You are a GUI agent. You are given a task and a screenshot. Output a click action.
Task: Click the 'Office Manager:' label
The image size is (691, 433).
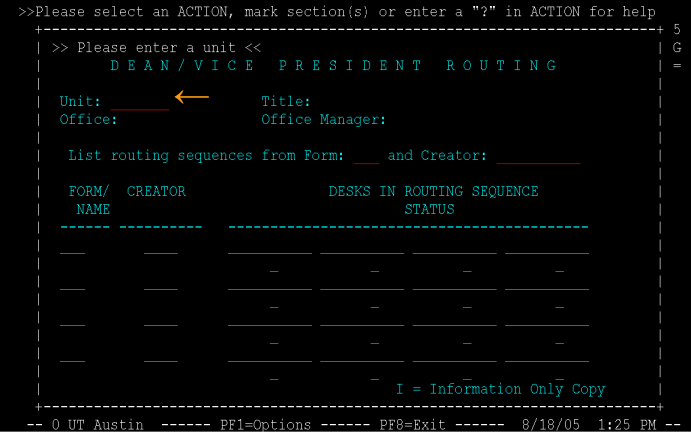(323, 119)
